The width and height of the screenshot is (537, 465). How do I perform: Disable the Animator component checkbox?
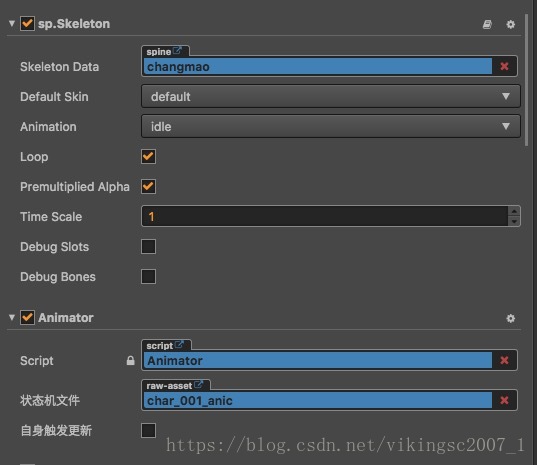coord(27,317)
